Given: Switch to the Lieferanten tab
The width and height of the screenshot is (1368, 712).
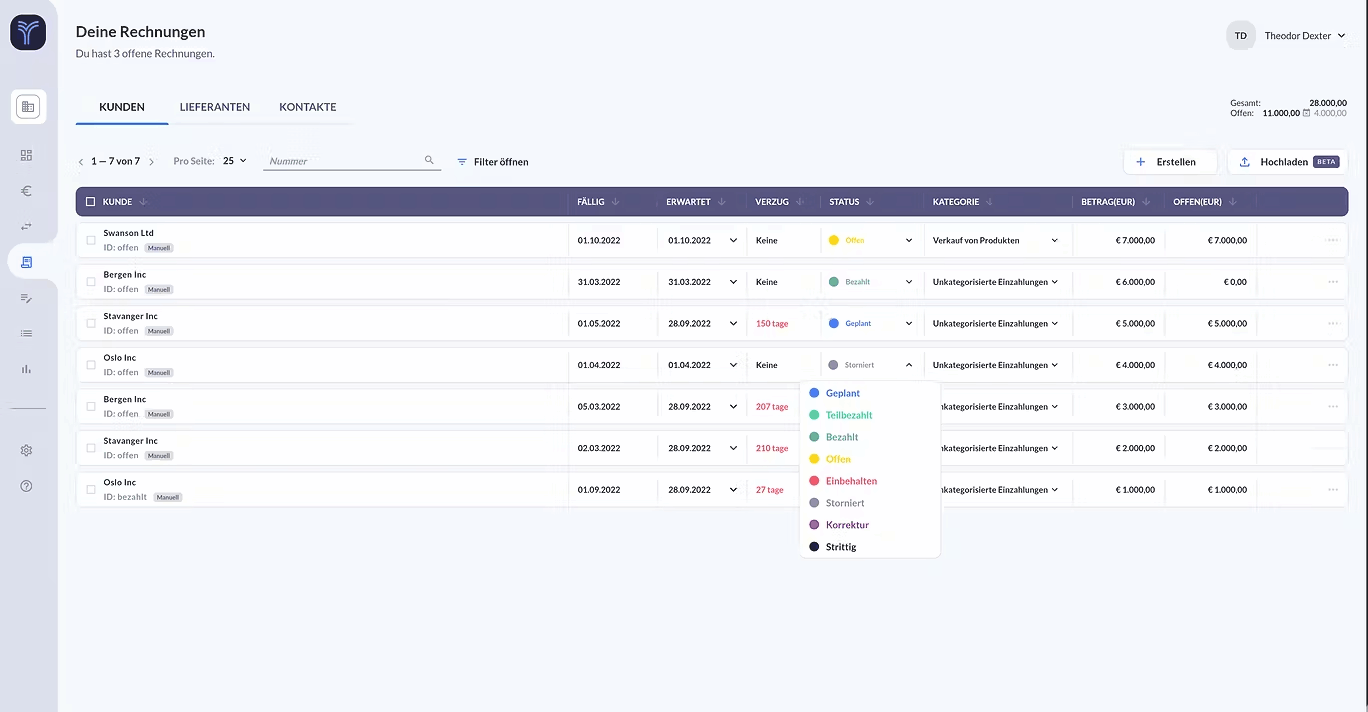Looking at the screenshot, I should (215, 107).
